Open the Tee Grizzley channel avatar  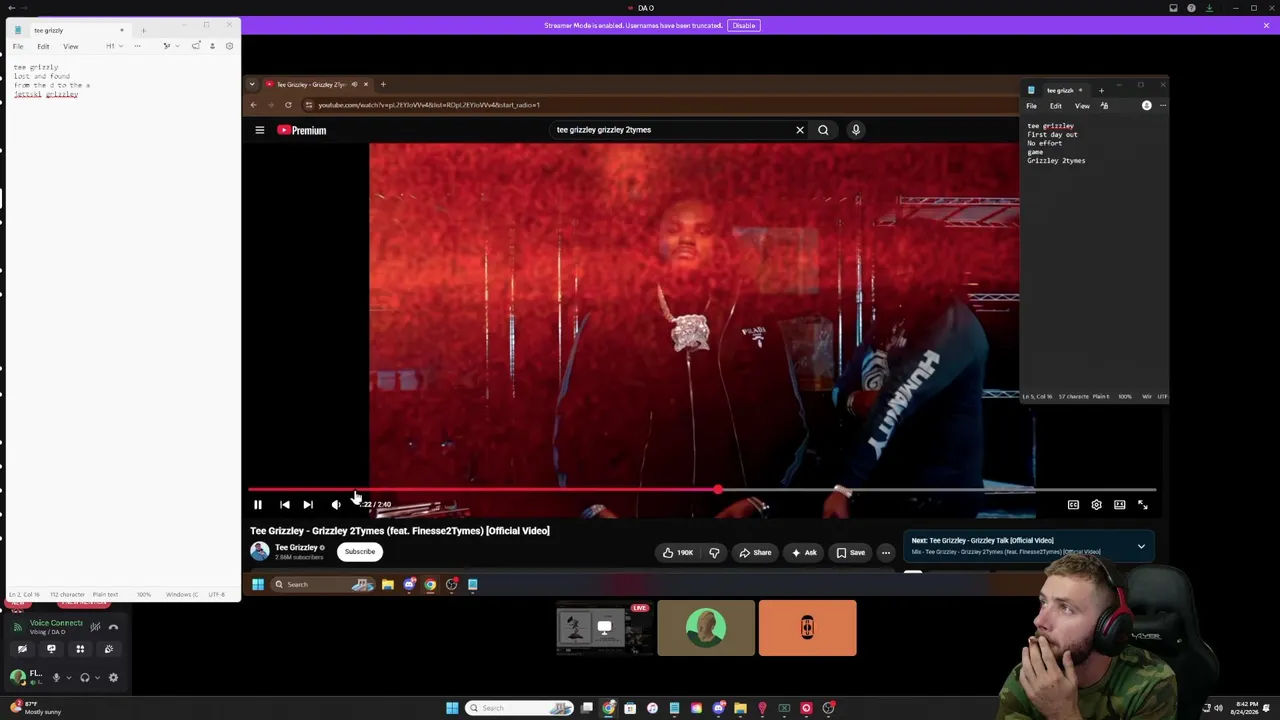(260, 551)
